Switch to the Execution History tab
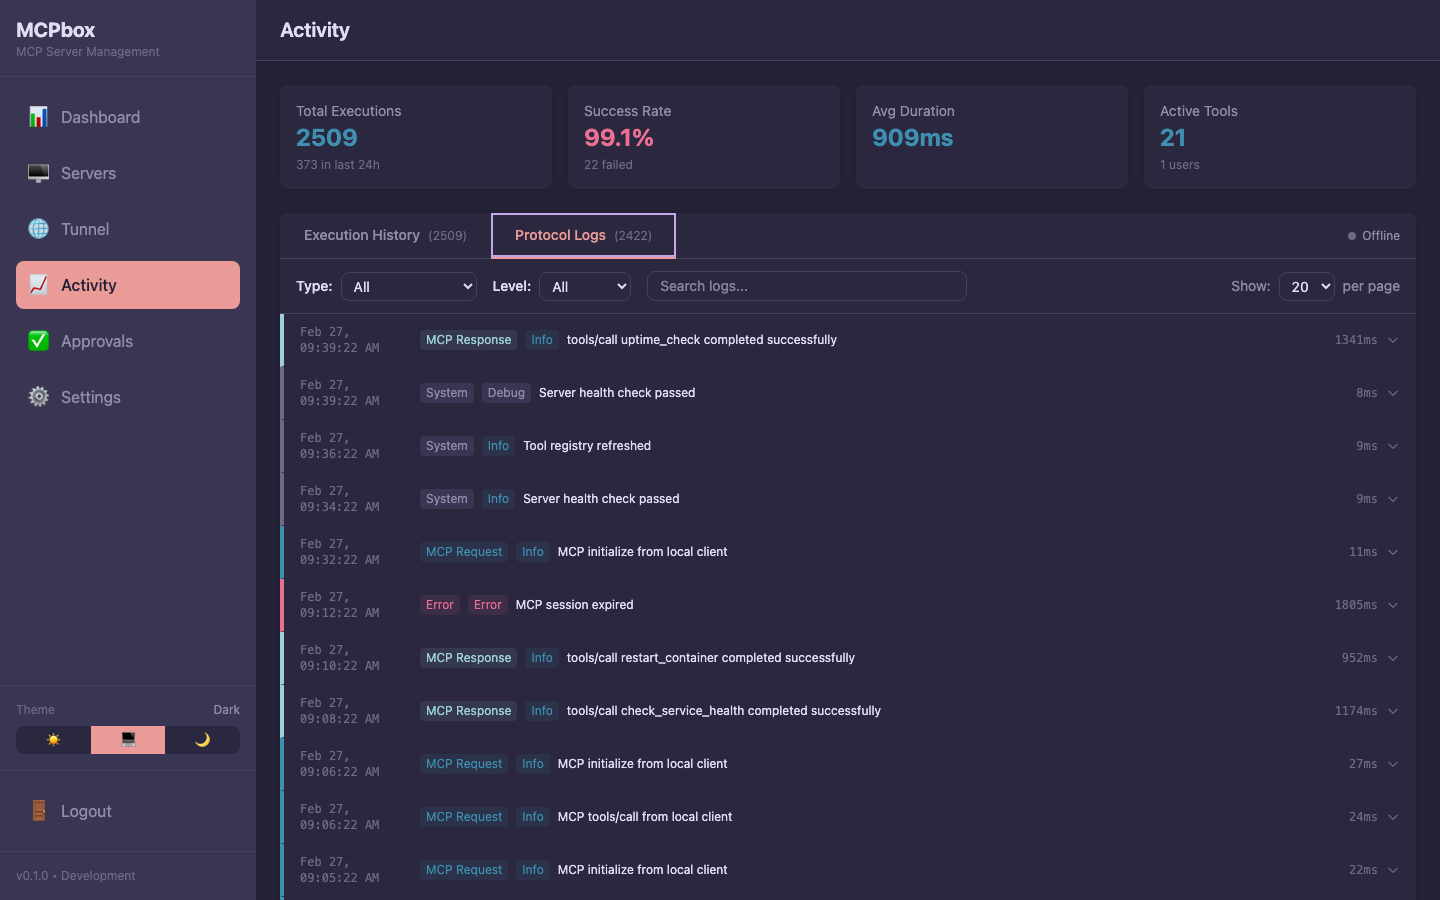Screen dimensions: 1440x900 tap(384, 235)
